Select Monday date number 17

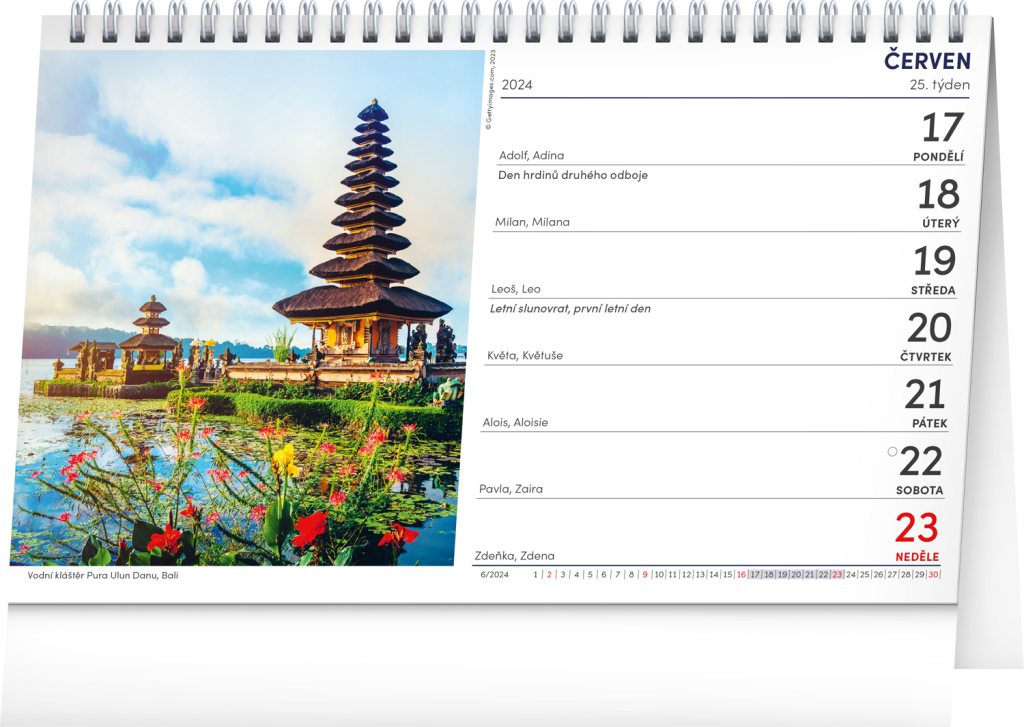coord(941,128)
